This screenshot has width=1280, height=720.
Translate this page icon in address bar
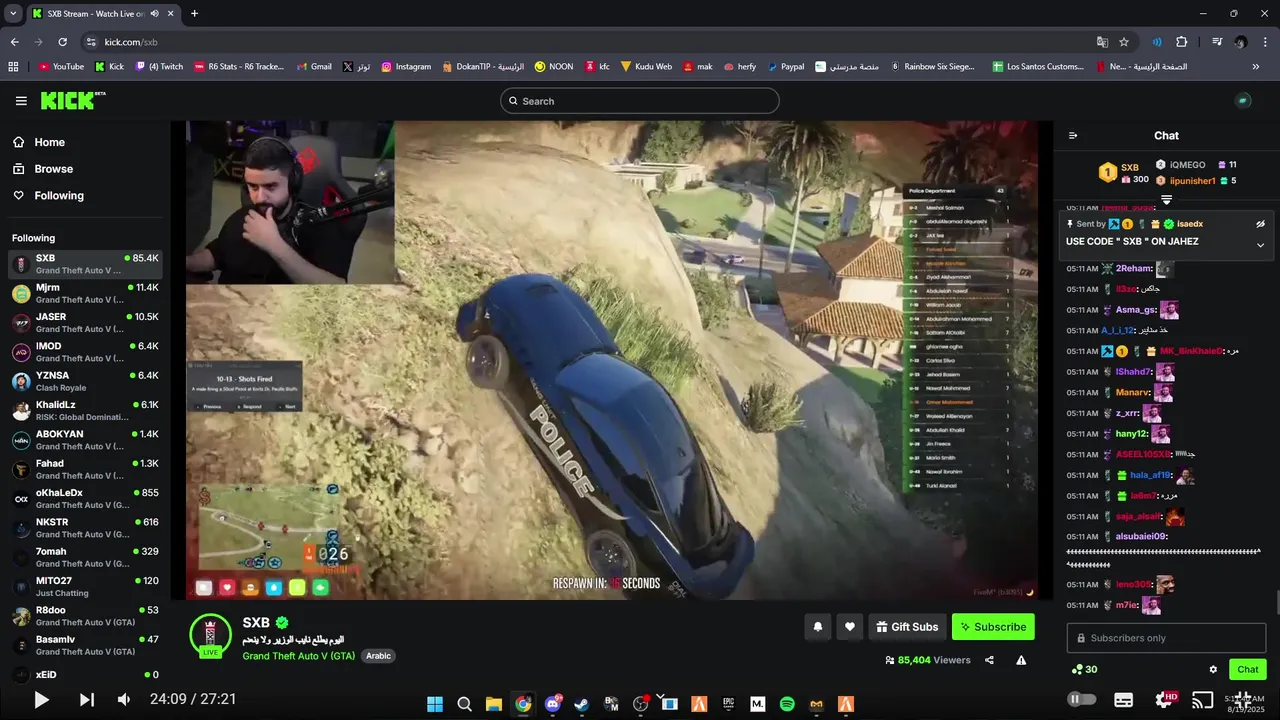tap(1102, 42)
